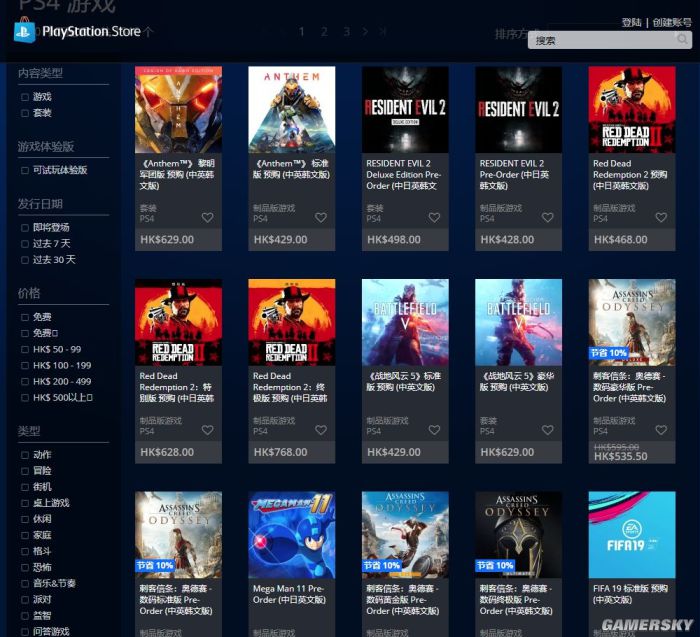Jump to last page arrow in pagination
This screenshot has height=637, width=700.
[383, 31]
